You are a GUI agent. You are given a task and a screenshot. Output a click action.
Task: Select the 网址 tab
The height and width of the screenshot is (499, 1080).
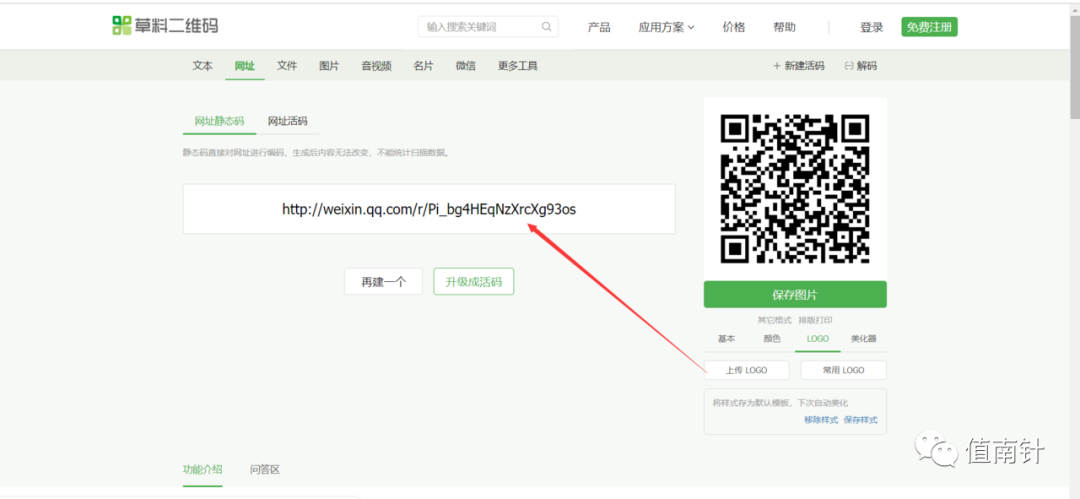click(245, 66)
